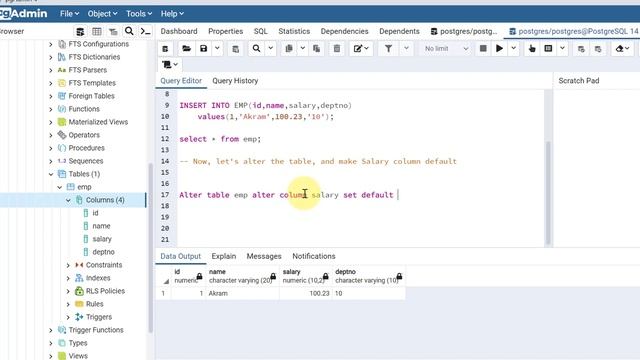Click the Rollback transaction icon
Screen dimensions: 640x360
coord(598,49)
